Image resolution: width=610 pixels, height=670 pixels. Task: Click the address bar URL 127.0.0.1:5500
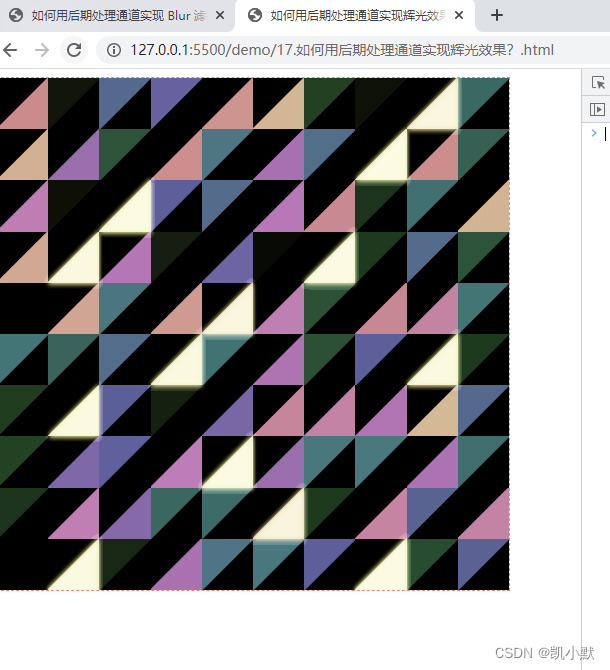coord(342,50)
